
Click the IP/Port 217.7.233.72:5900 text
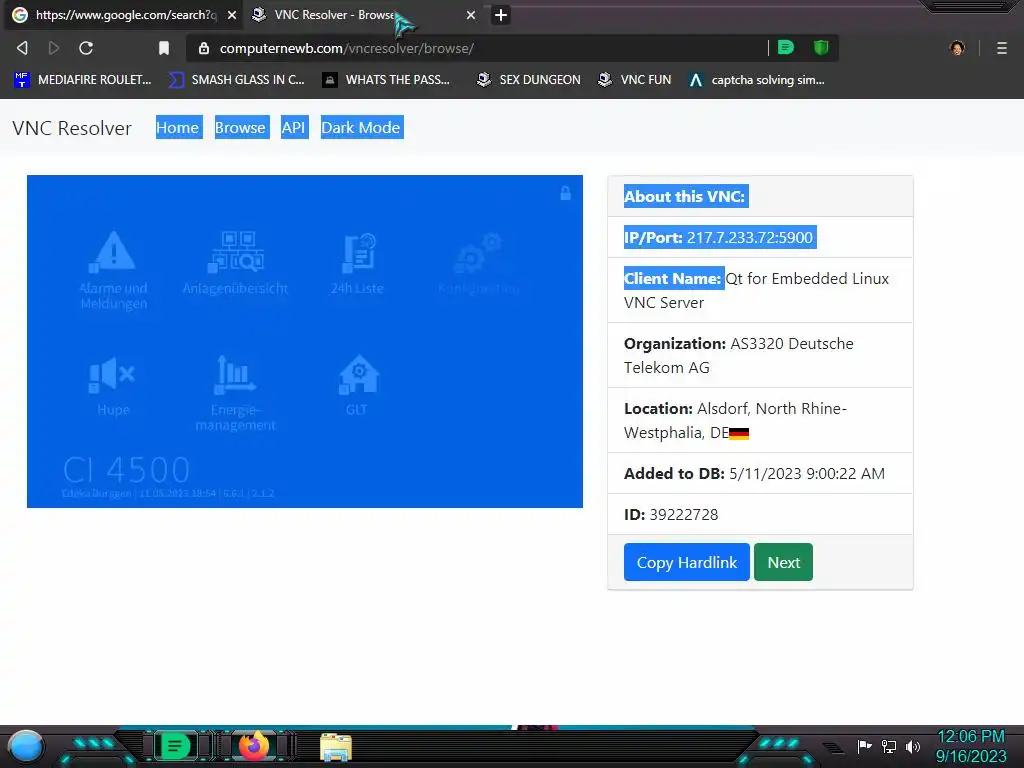tap(718, 237)
